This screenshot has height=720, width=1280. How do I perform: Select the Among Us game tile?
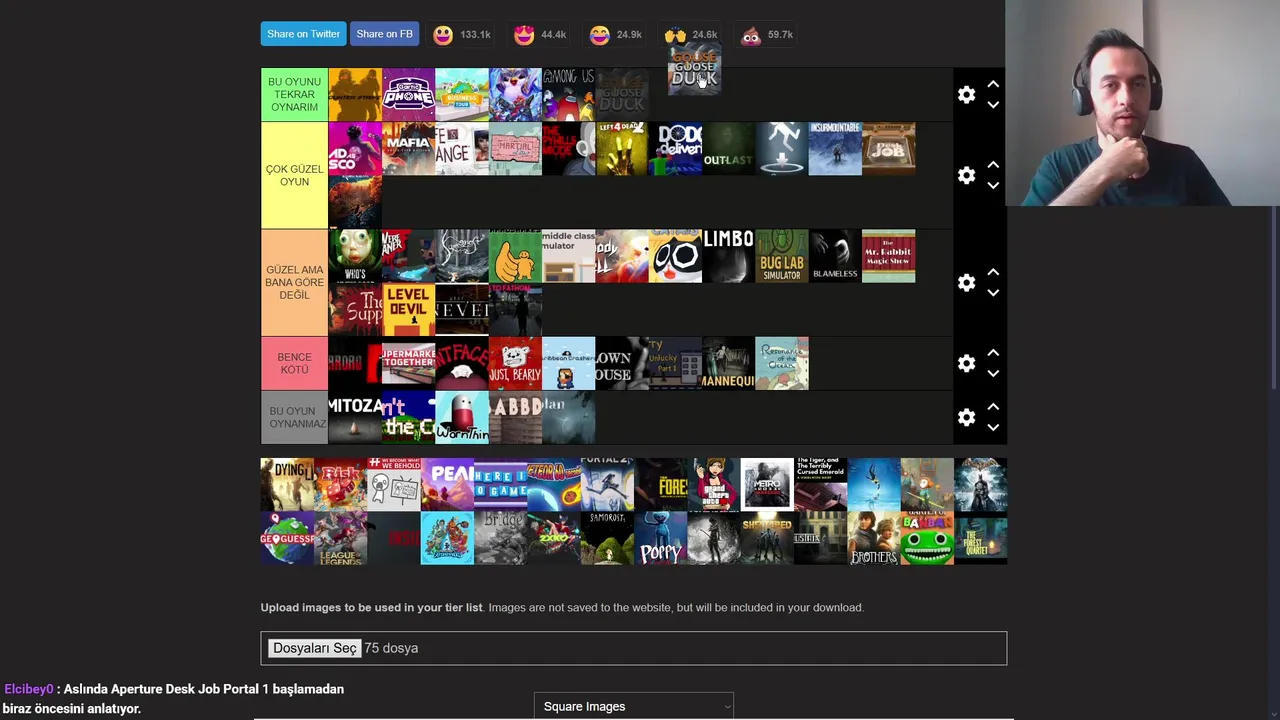click(568, 95)
